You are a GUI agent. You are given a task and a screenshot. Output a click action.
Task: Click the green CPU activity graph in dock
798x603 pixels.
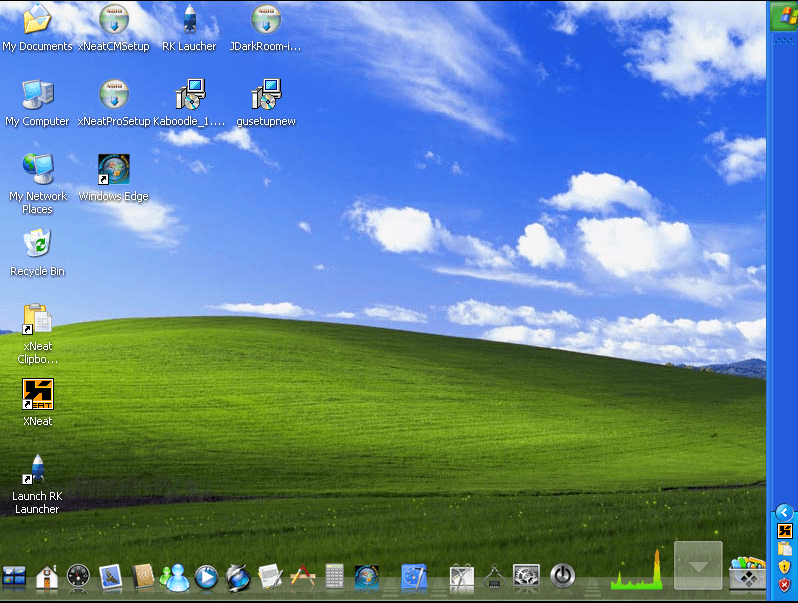point(636,570)
